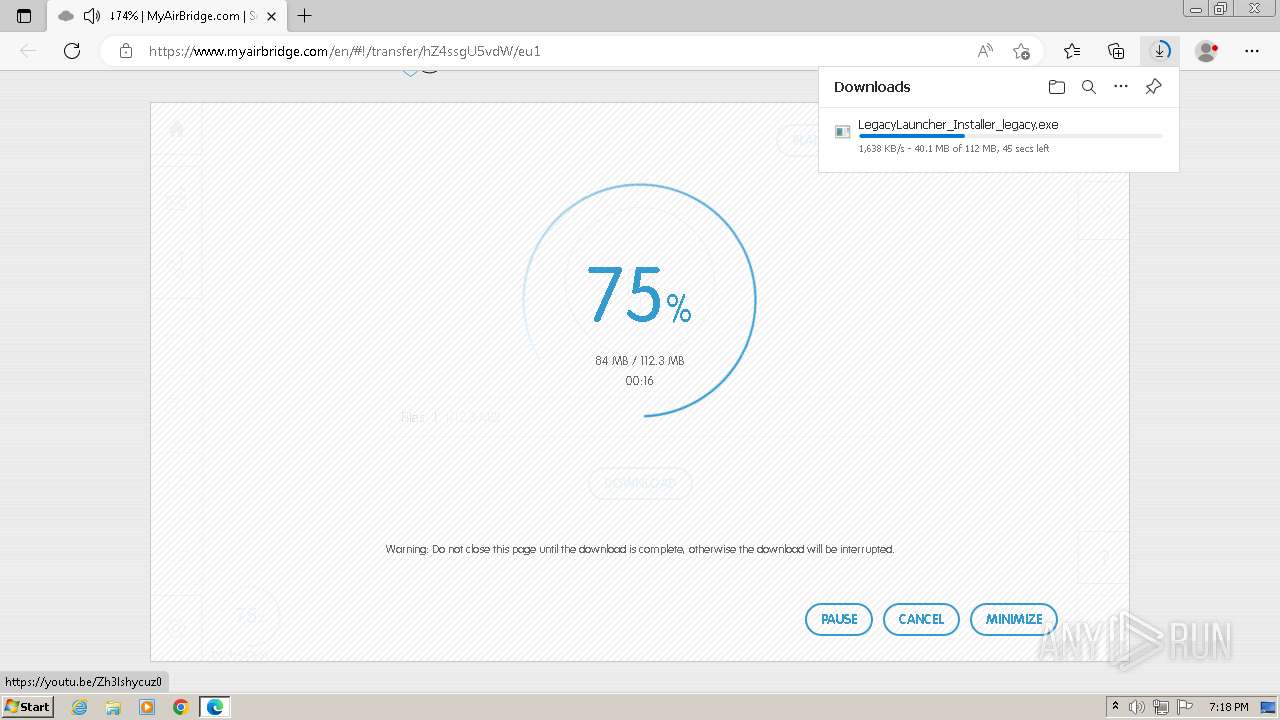Search downloads in the panel

click(1089, 87)
